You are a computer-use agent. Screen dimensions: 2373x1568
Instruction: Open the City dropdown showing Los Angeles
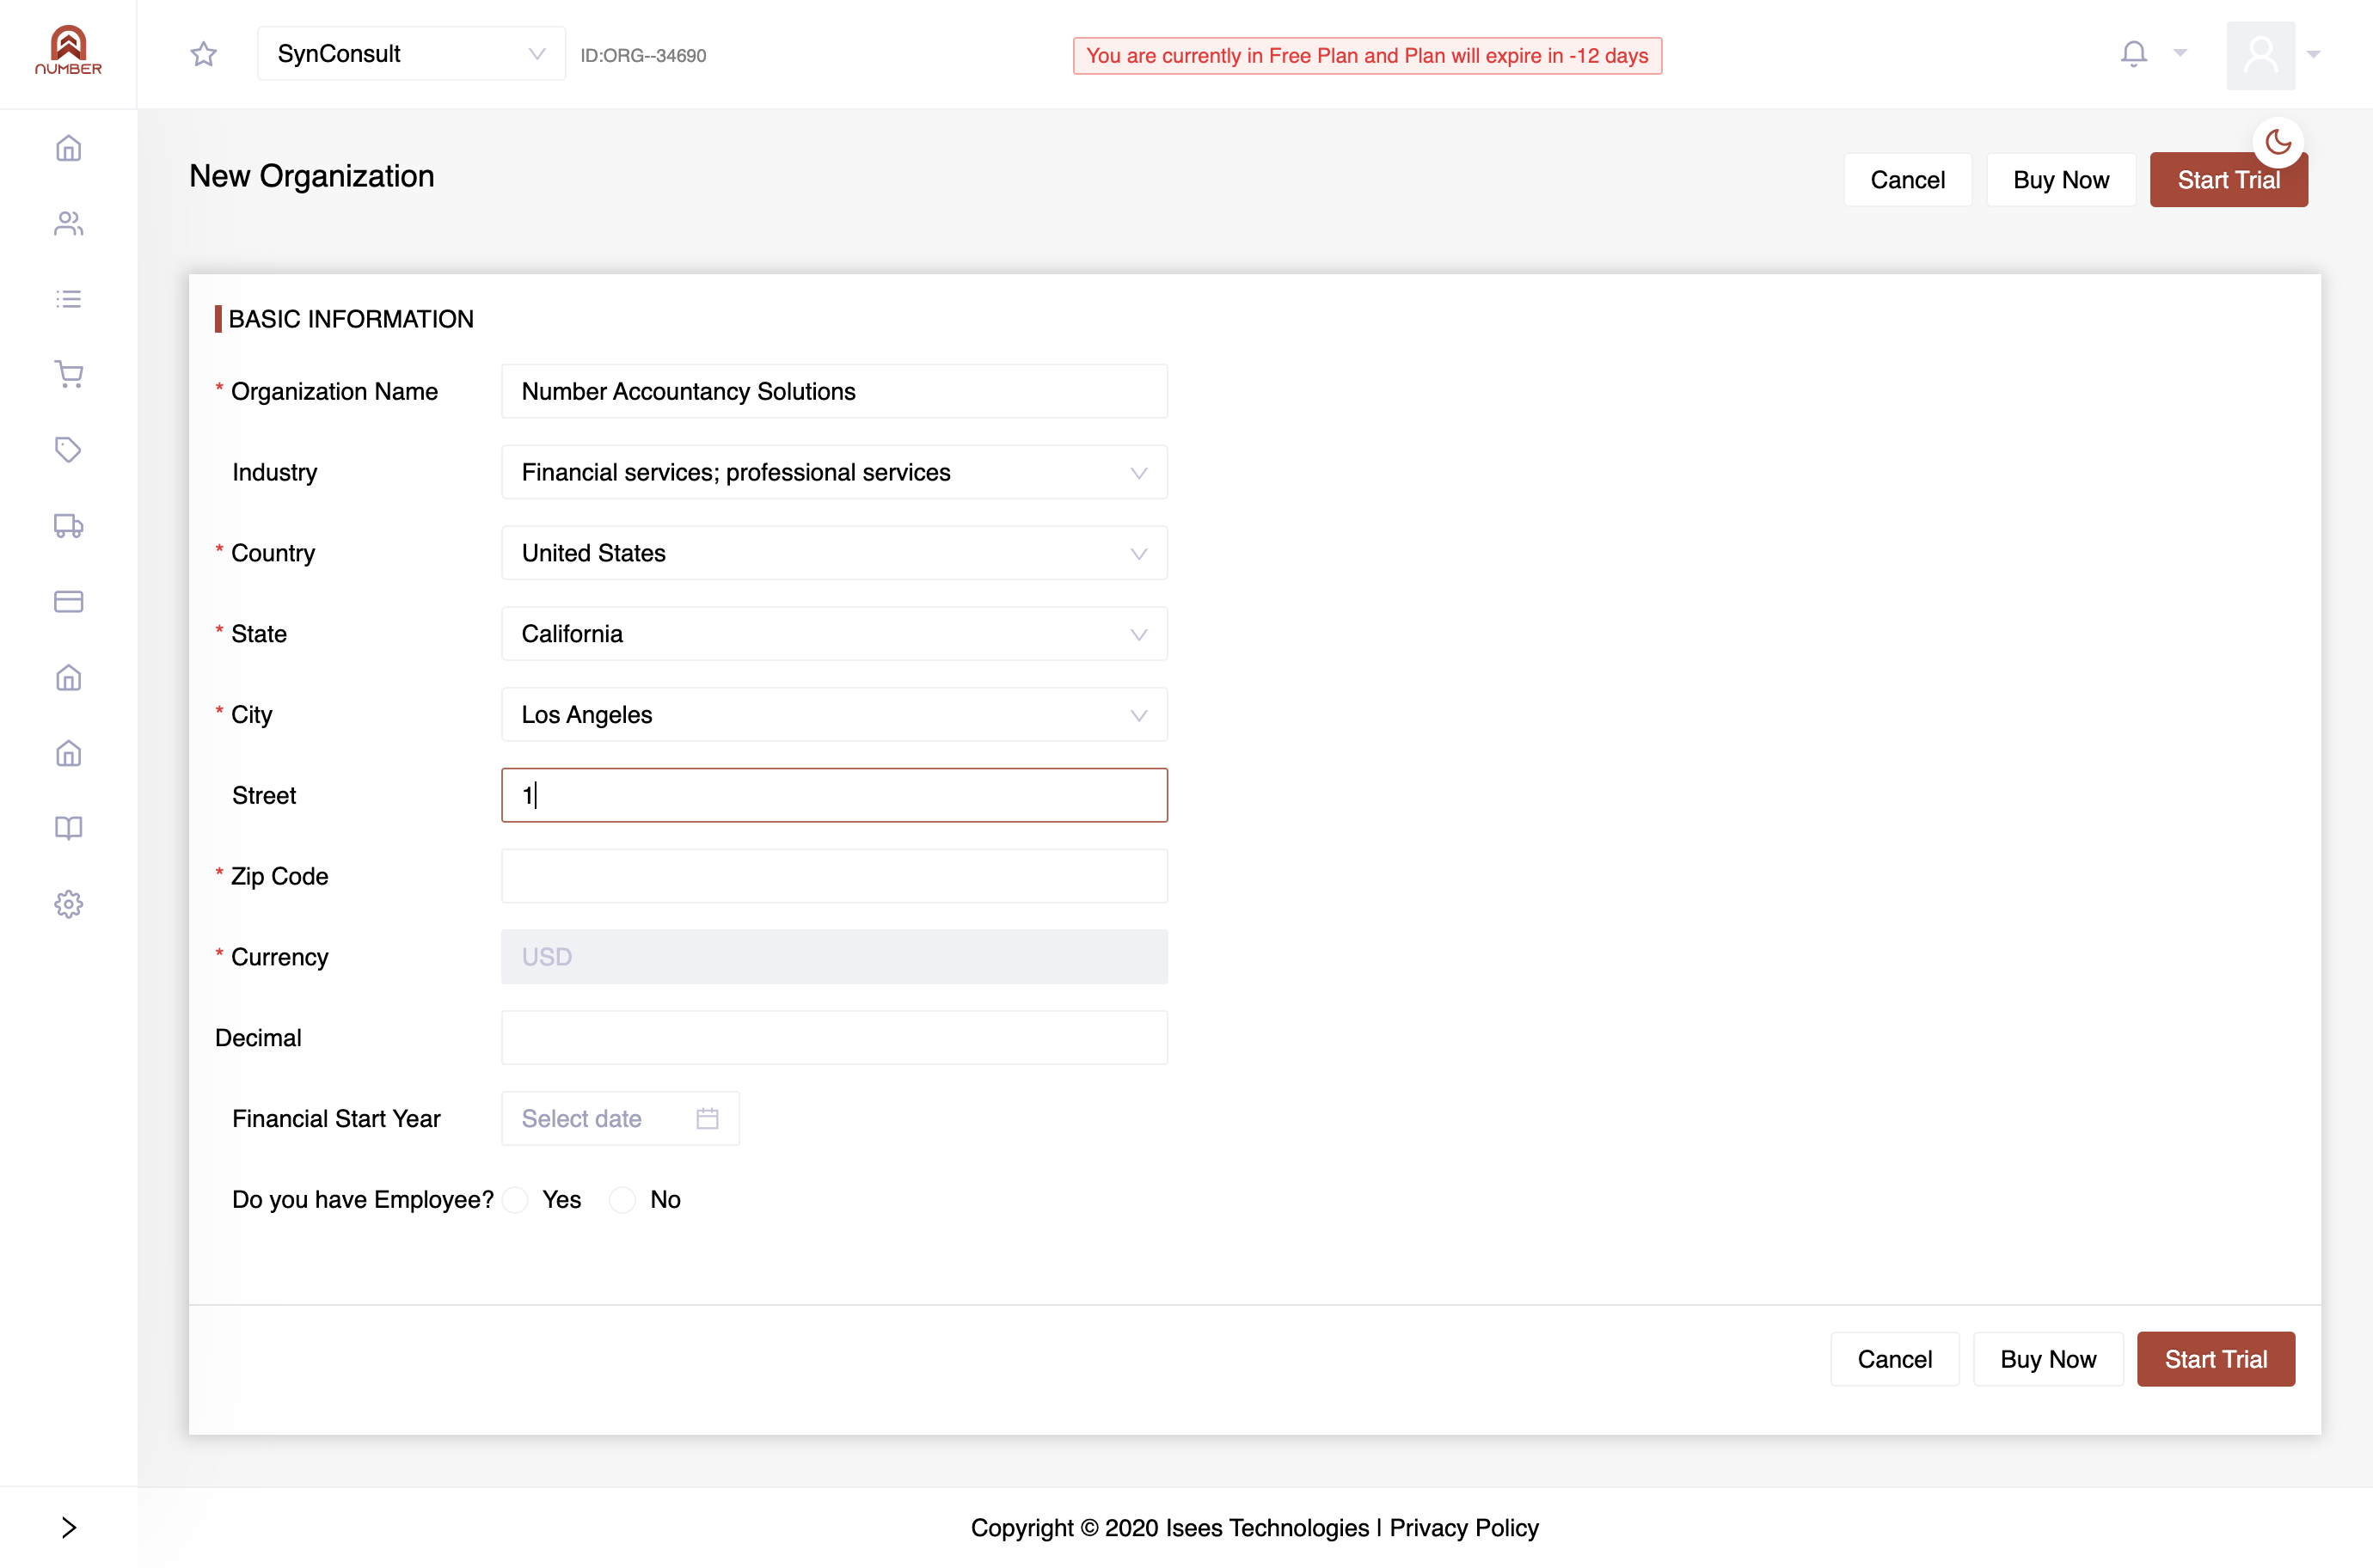pyautogui.click(x=834, y=715)
